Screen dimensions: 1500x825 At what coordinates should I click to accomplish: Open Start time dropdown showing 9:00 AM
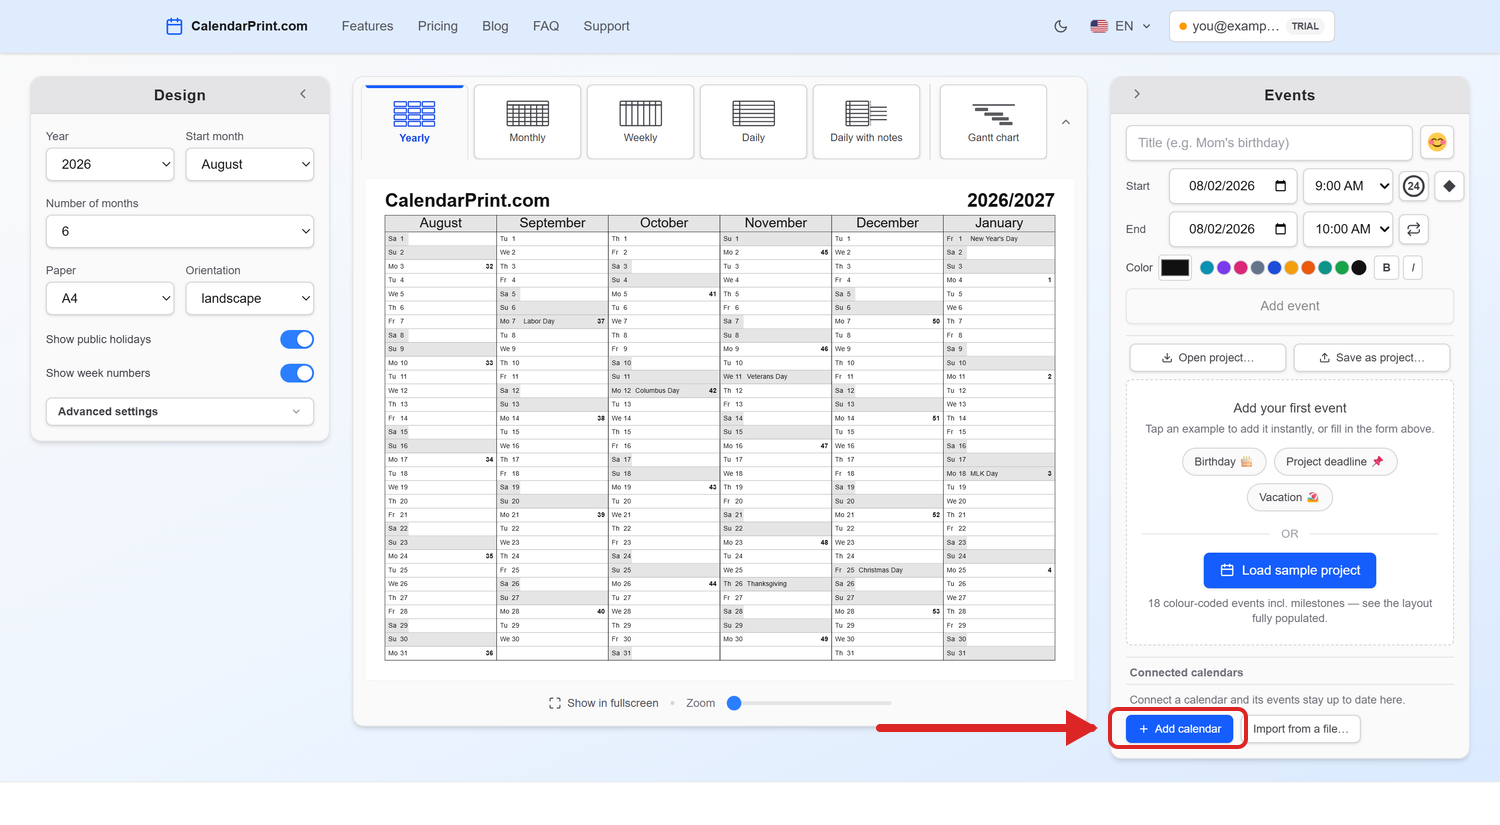click(x=1349, y=186)
